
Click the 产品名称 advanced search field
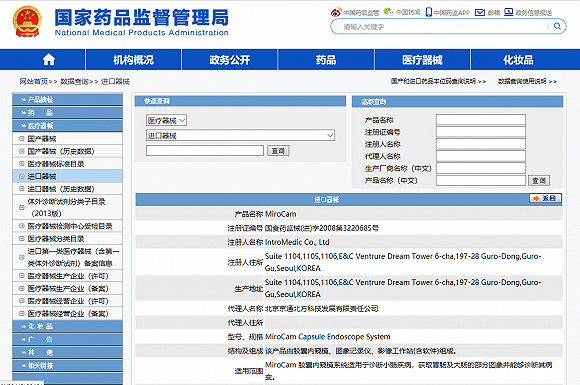point(480,119)
